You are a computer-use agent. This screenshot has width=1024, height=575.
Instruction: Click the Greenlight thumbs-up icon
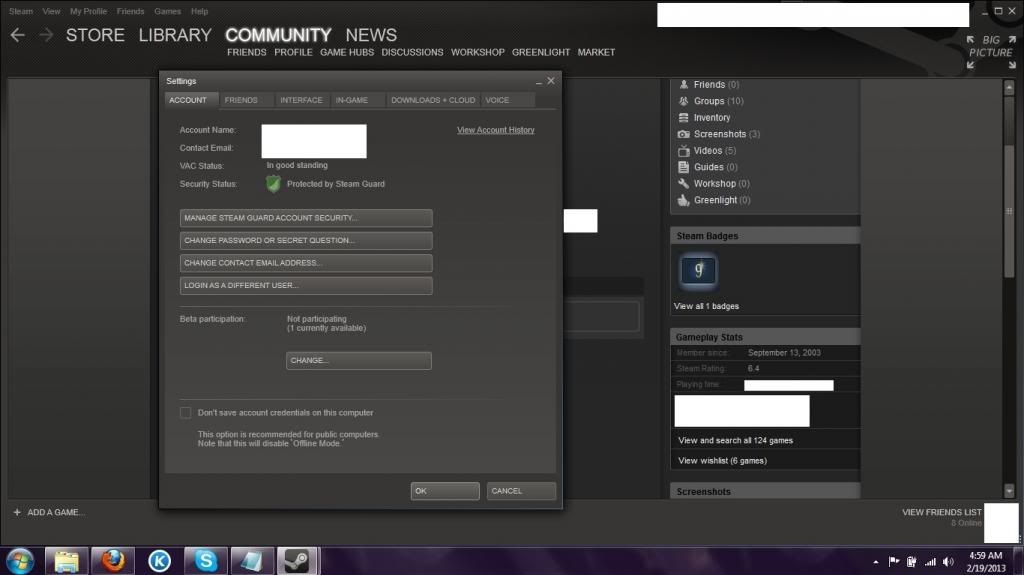pos(684,200)
